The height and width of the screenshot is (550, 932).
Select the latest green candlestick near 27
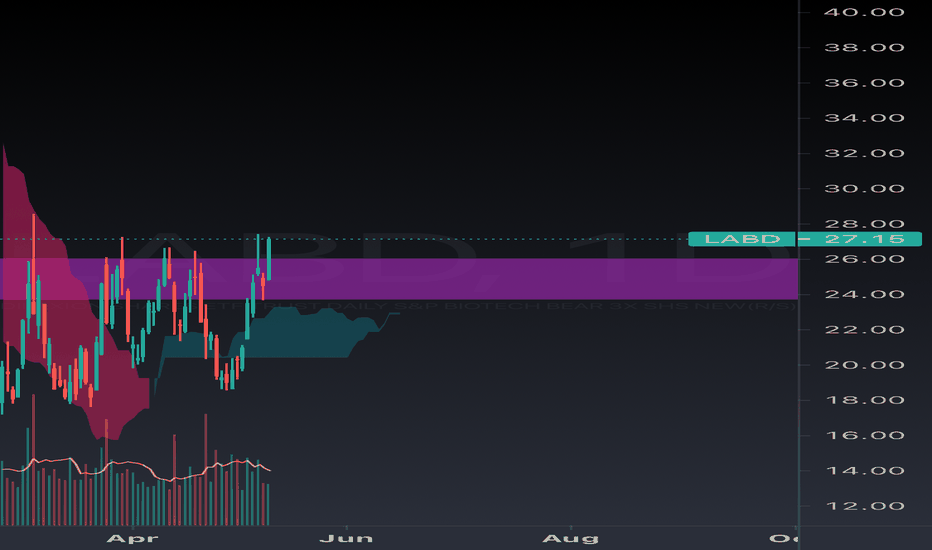click(x=269, y=259)
